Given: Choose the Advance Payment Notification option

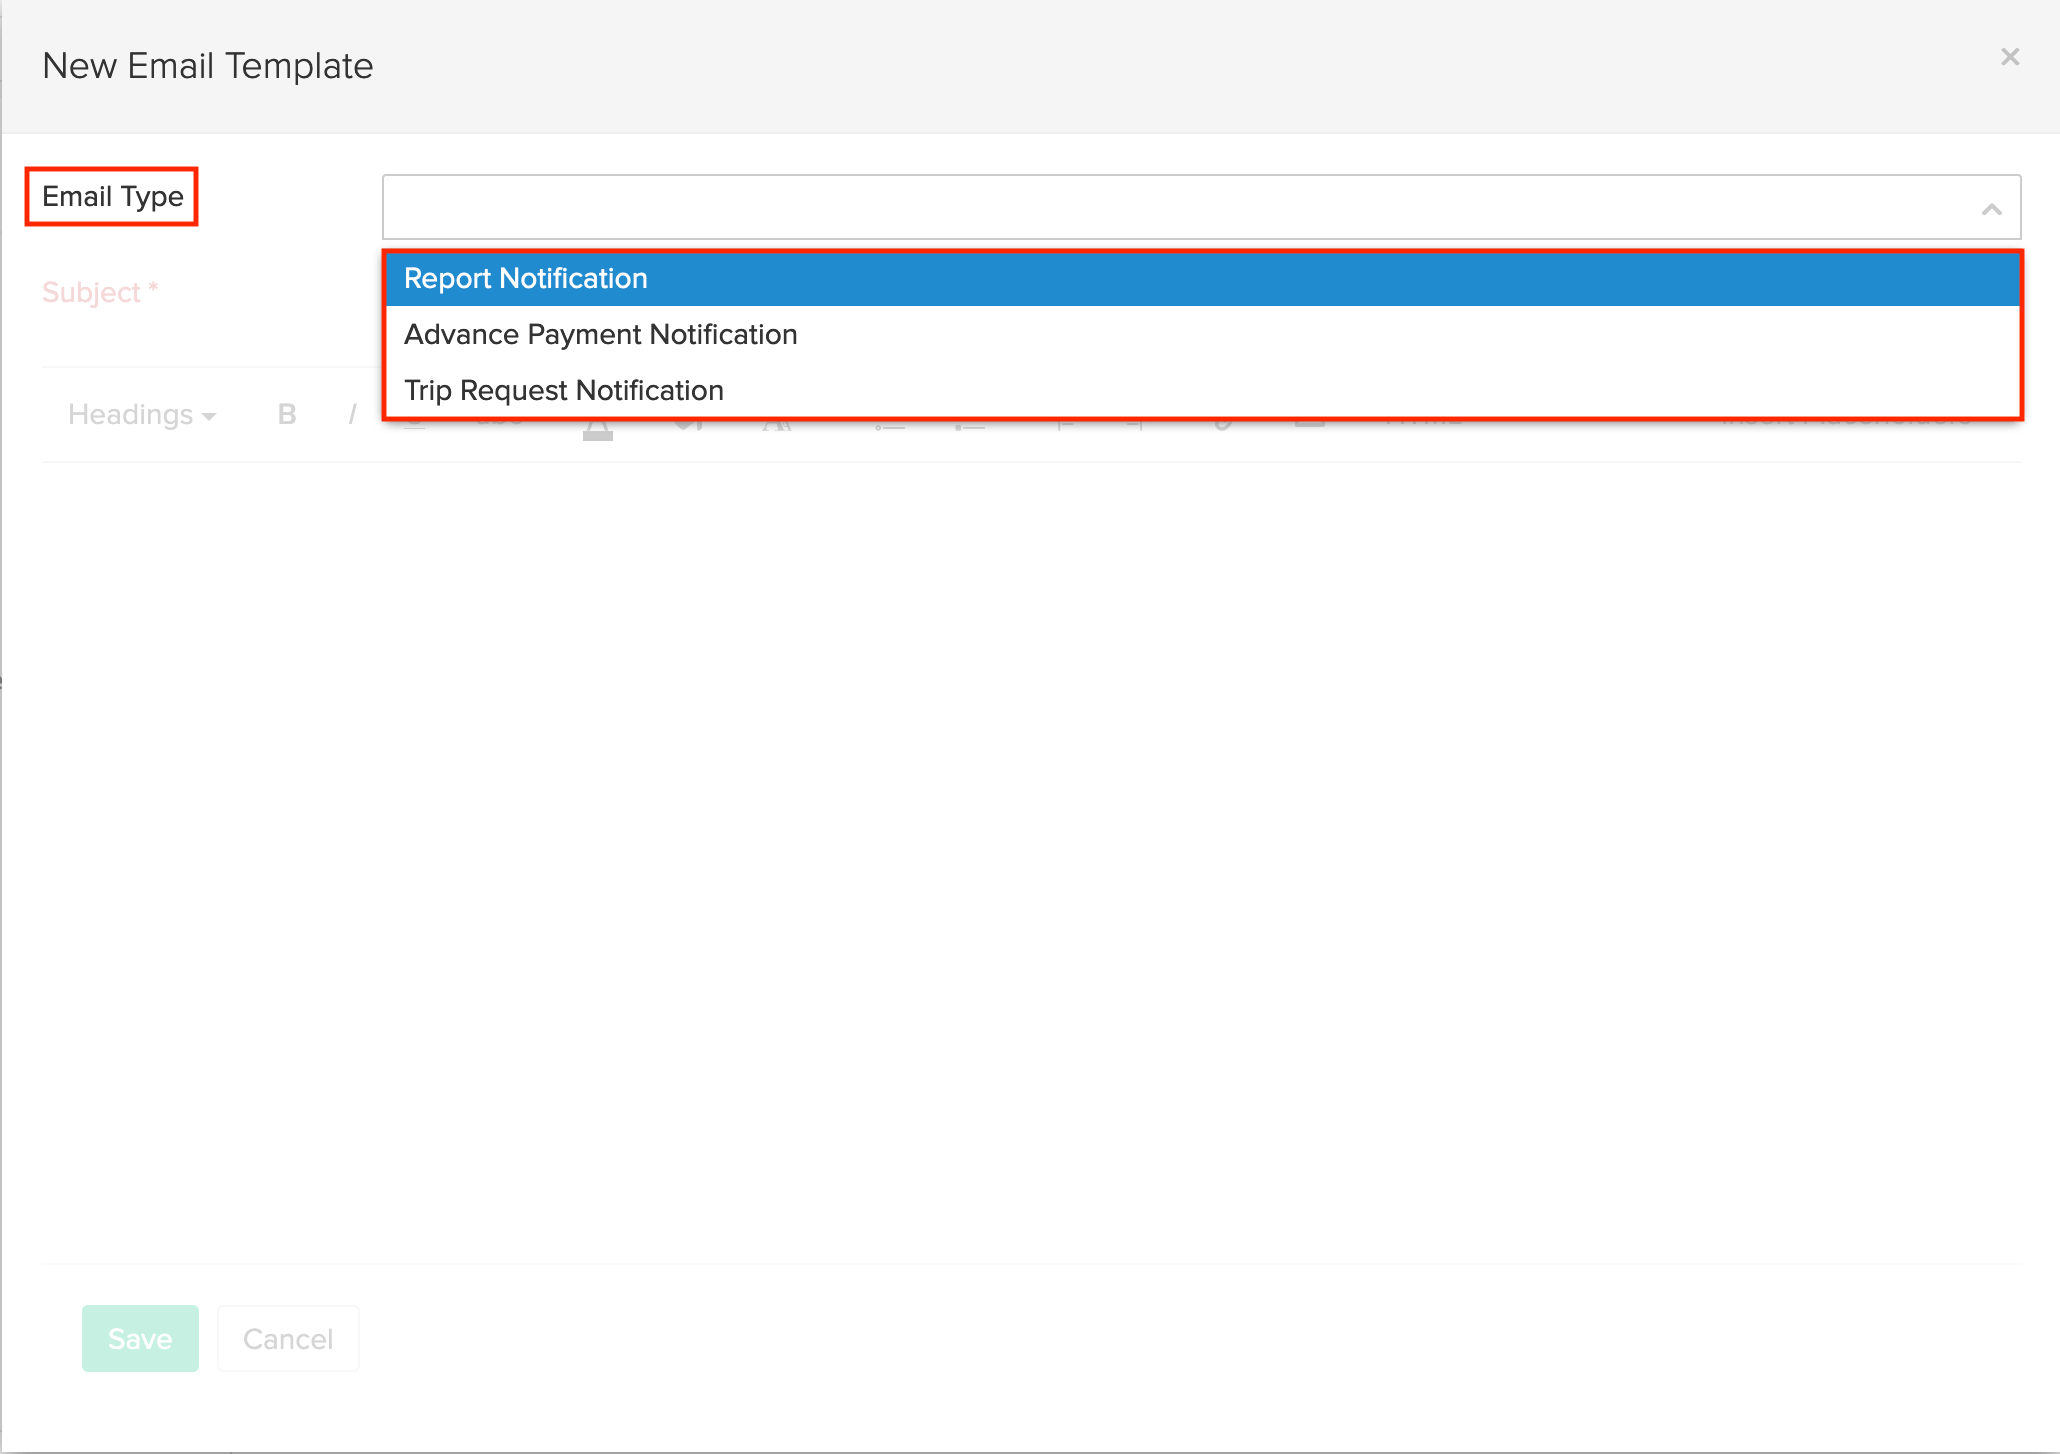Looking at the screenshot, I should click(600, 334).
